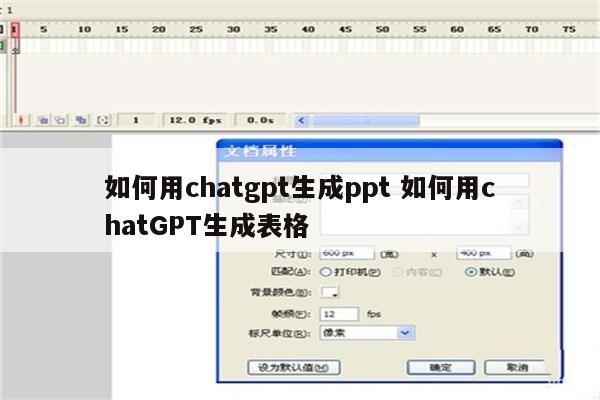600x400 pixels.
Task: Click the center frame icon below timeline
Action: pos(21,120)
